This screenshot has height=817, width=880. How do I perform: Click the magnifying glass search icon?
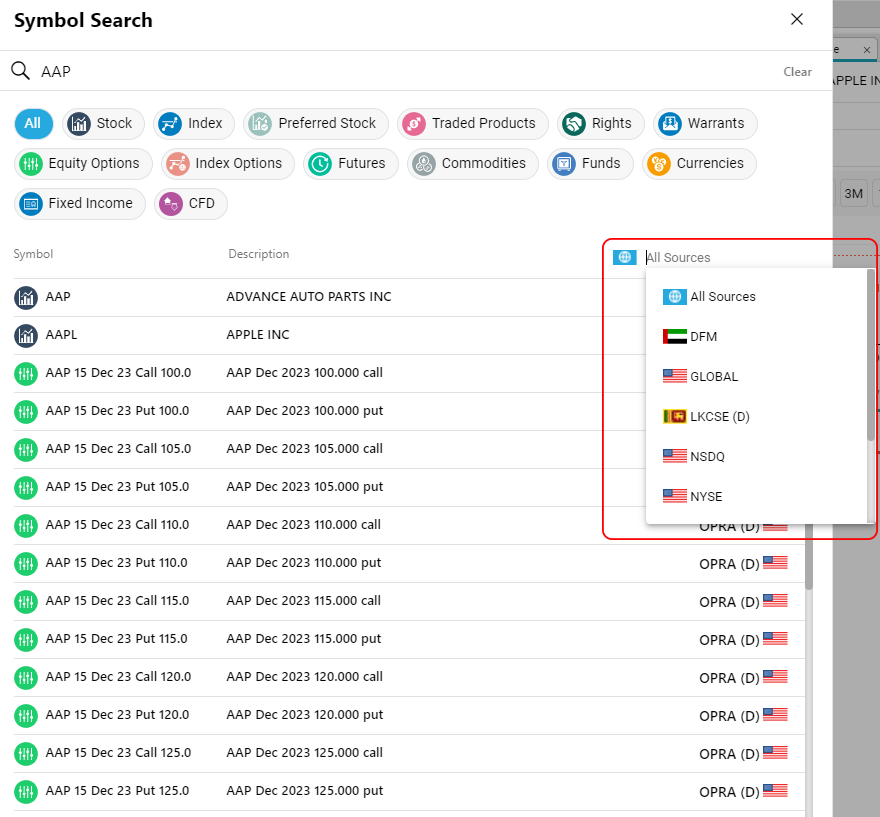[x=20, y=71]
